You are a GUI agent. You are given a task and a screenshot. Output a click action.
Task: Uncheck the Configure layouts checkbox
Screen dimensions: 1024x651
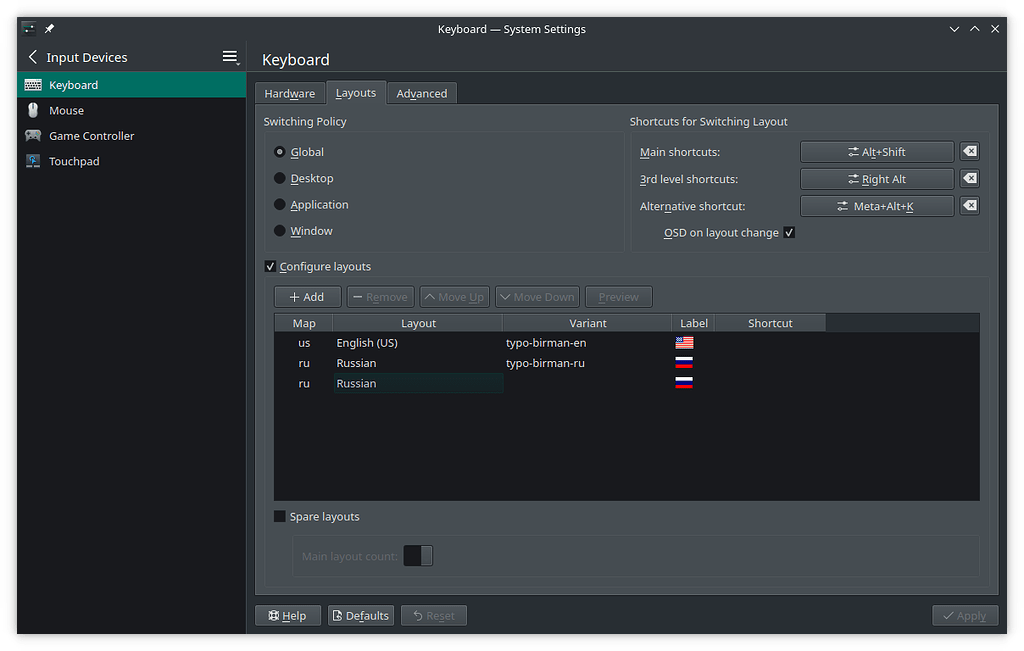click(x=270, y=266)
